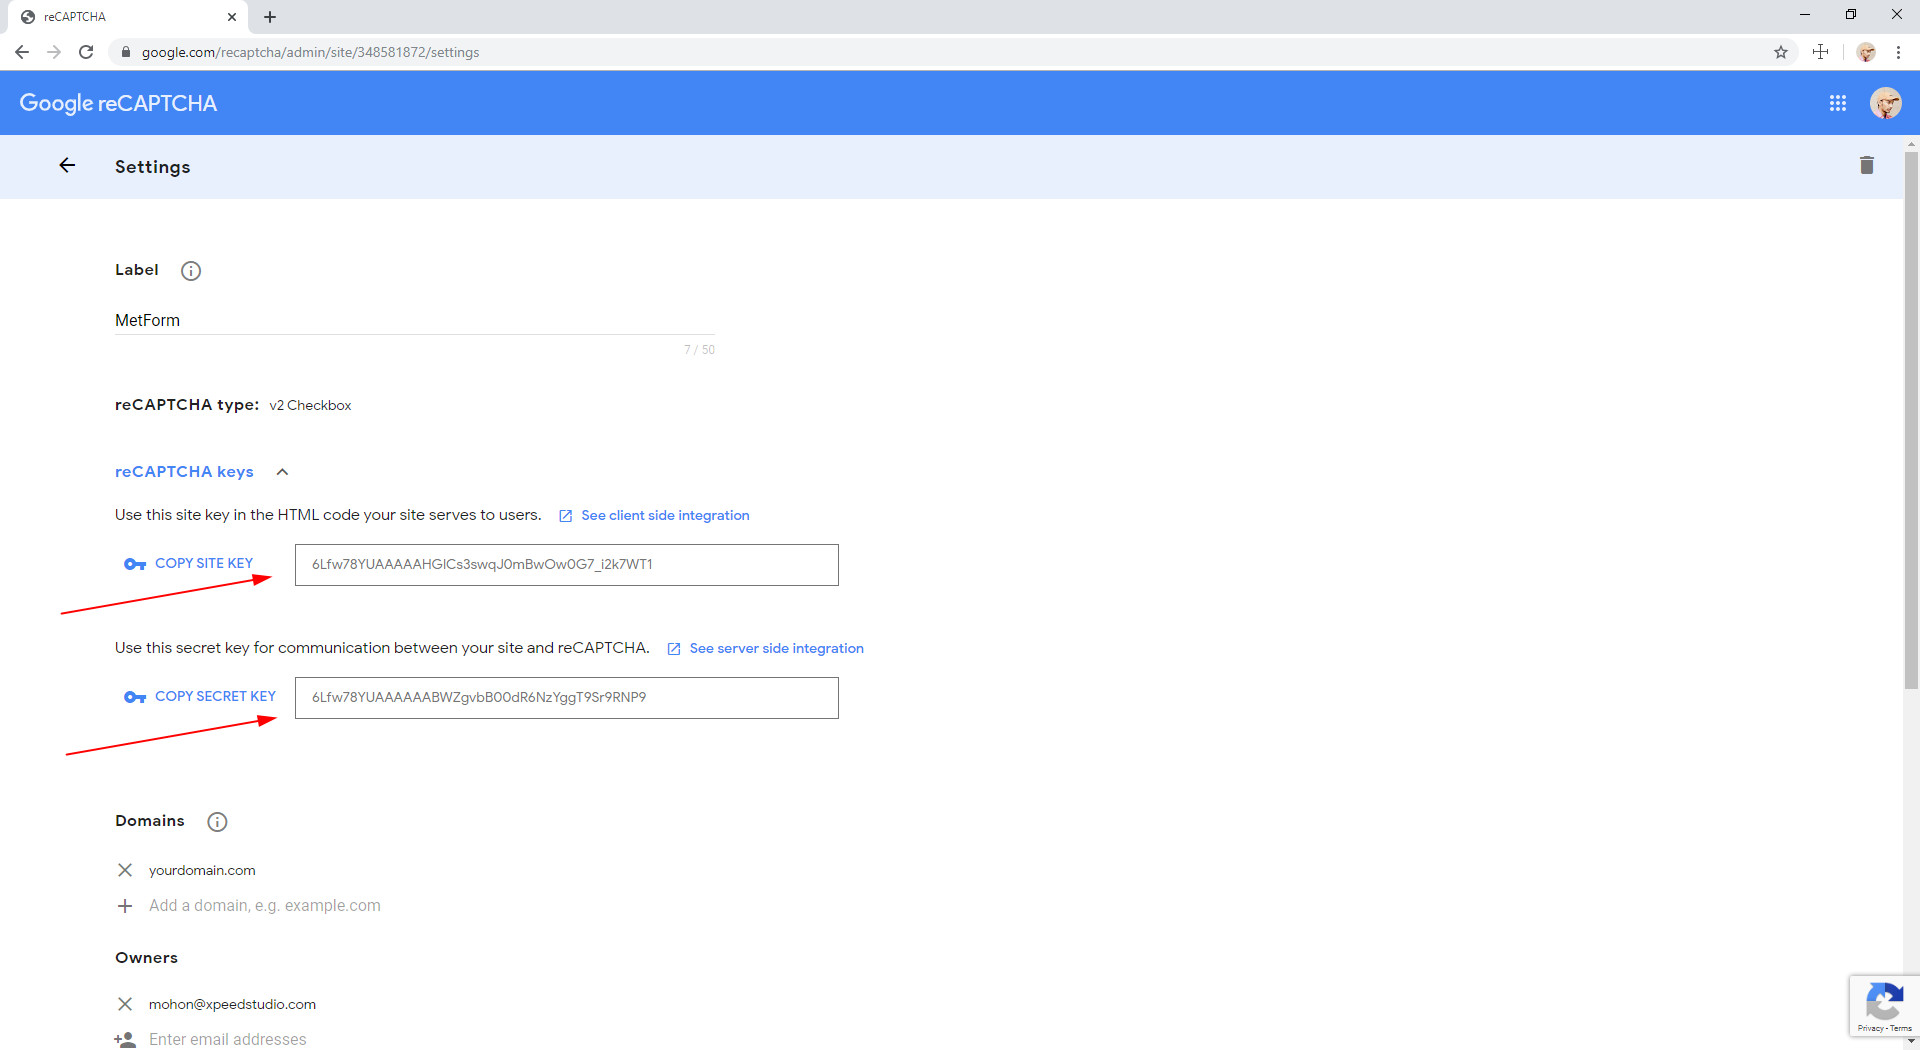Open See server side integration link
Viewport: 1920px width, 1050px height.
pos(765,649)
